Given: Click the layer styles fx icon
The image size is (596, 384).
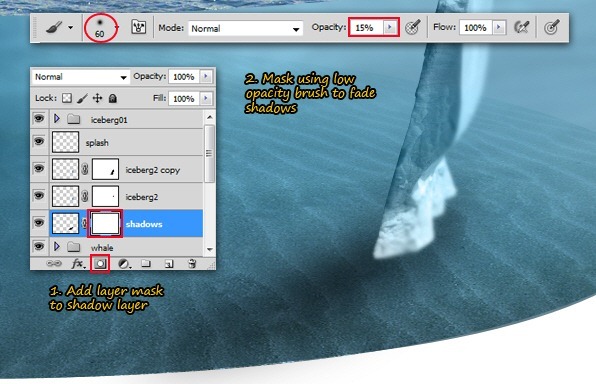Looking at the screenshot, I should [78, 263].
